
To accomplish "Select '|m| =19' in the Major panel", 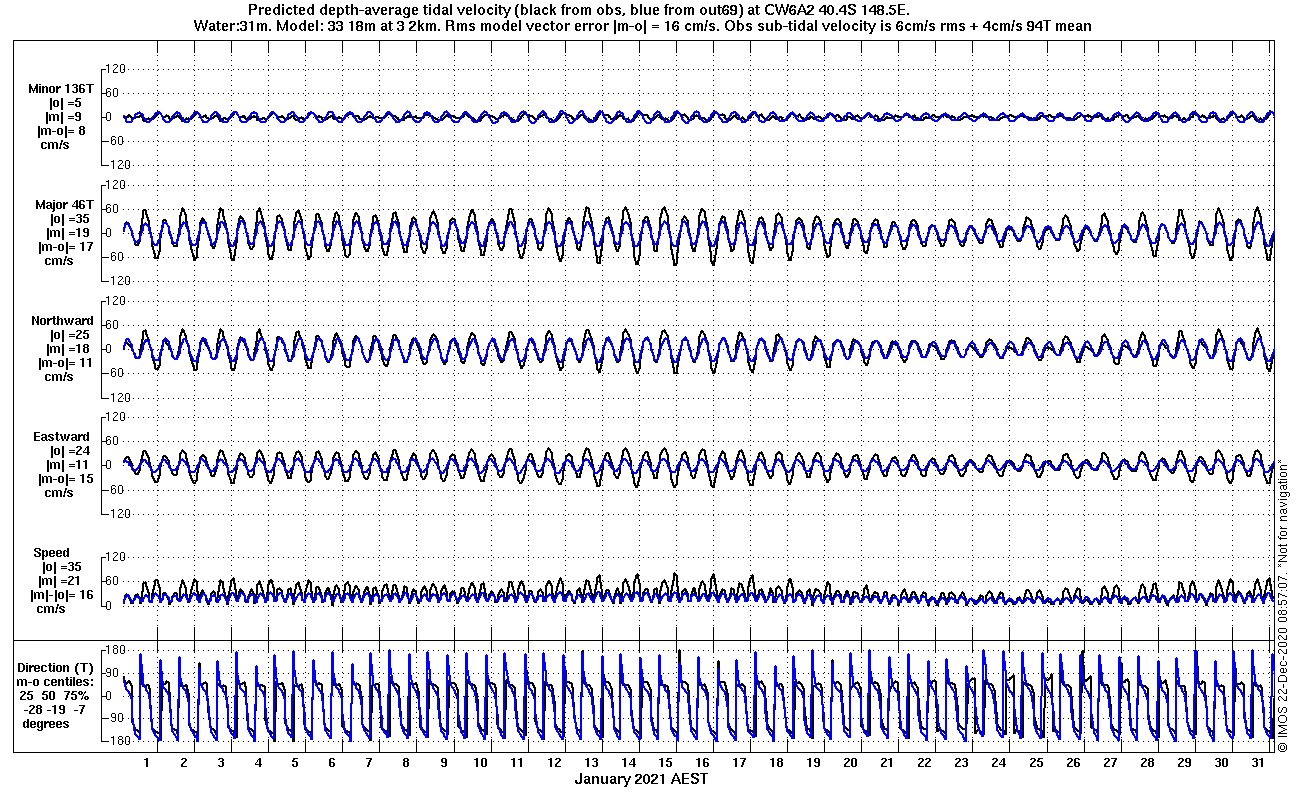I will (68, 233).
